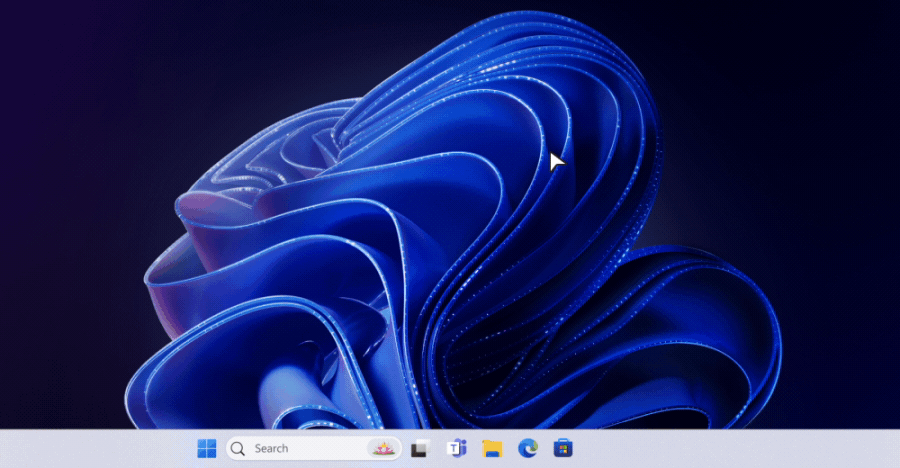
Task: Open Microsoft Store from the taskbar
Action: point(563,448)
